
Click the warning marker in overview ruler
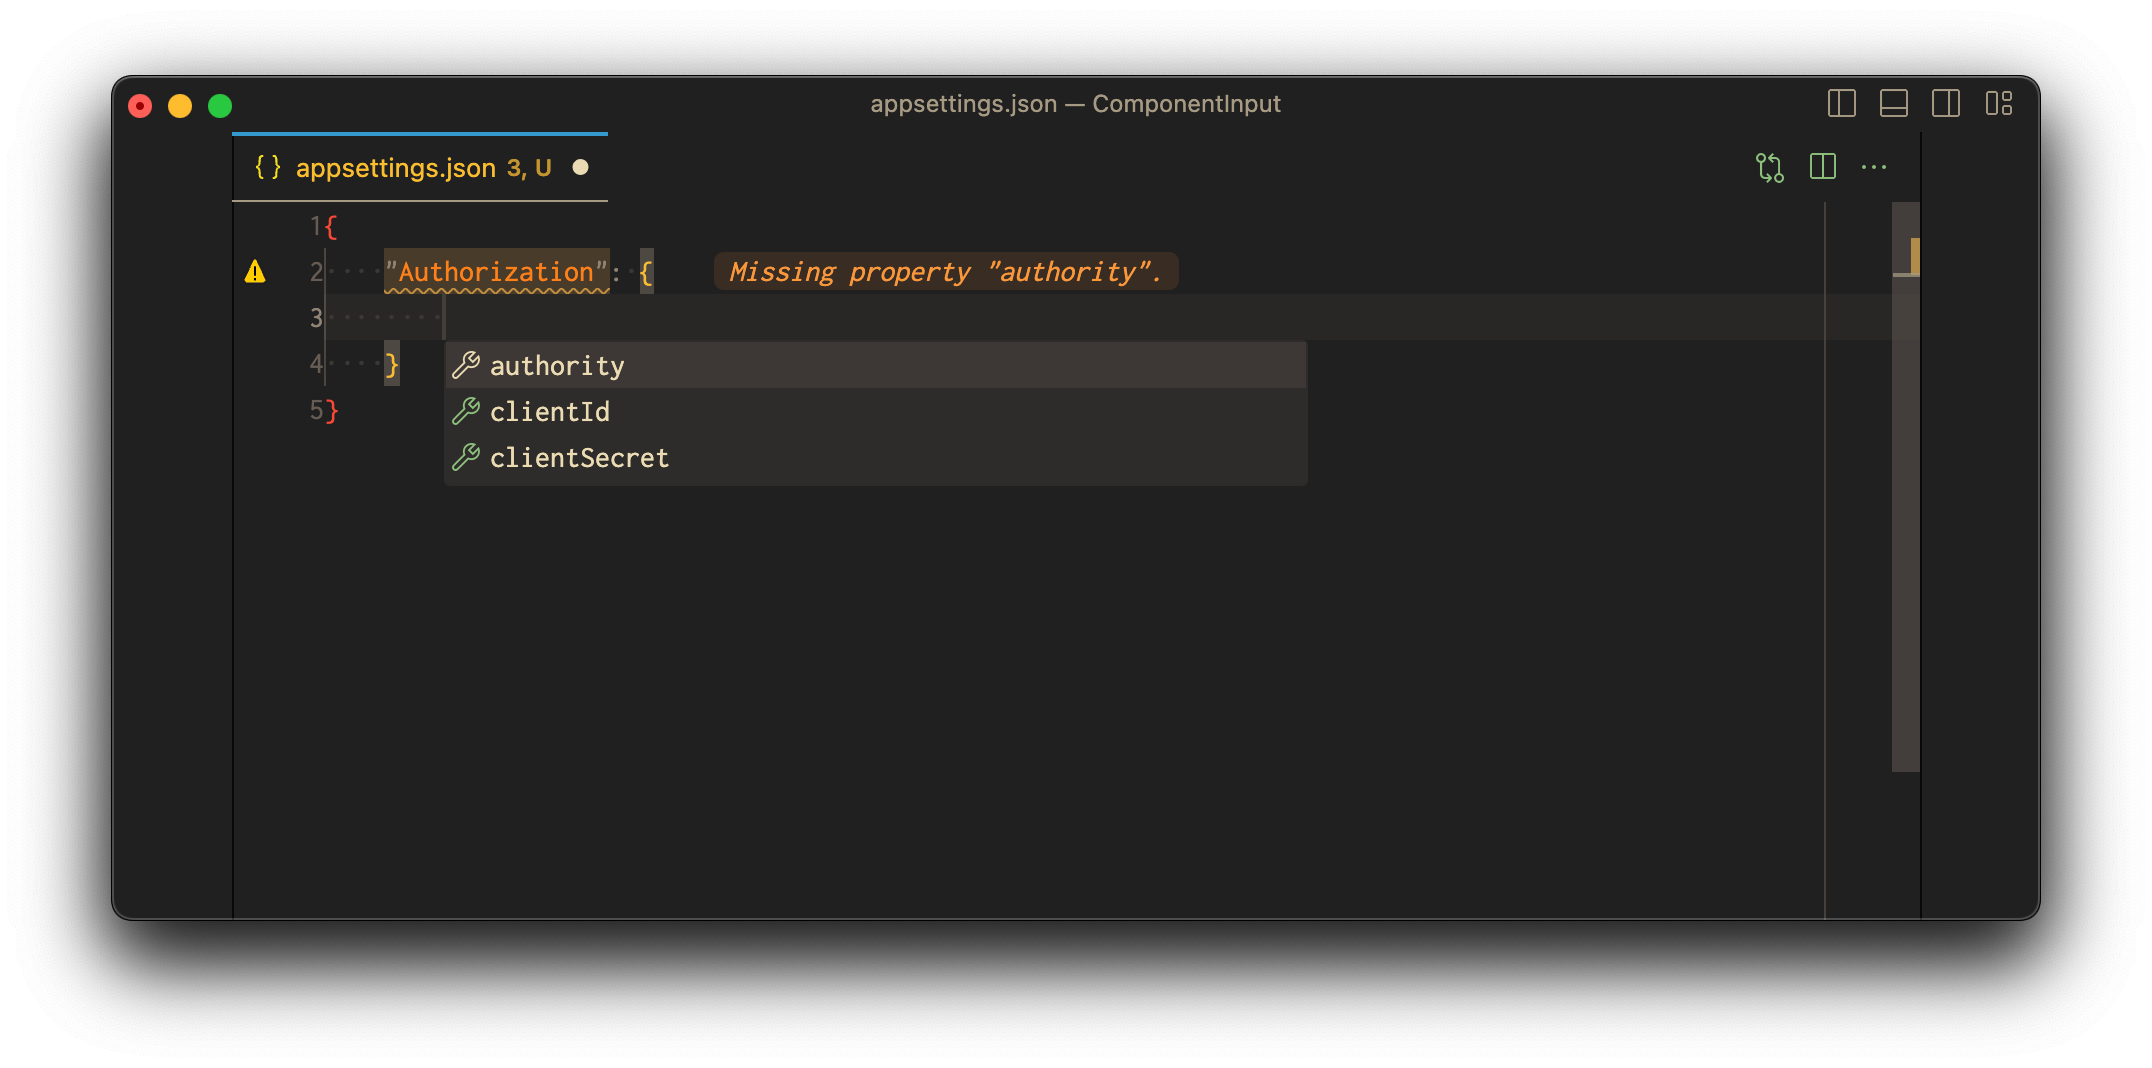(1914, 256)
